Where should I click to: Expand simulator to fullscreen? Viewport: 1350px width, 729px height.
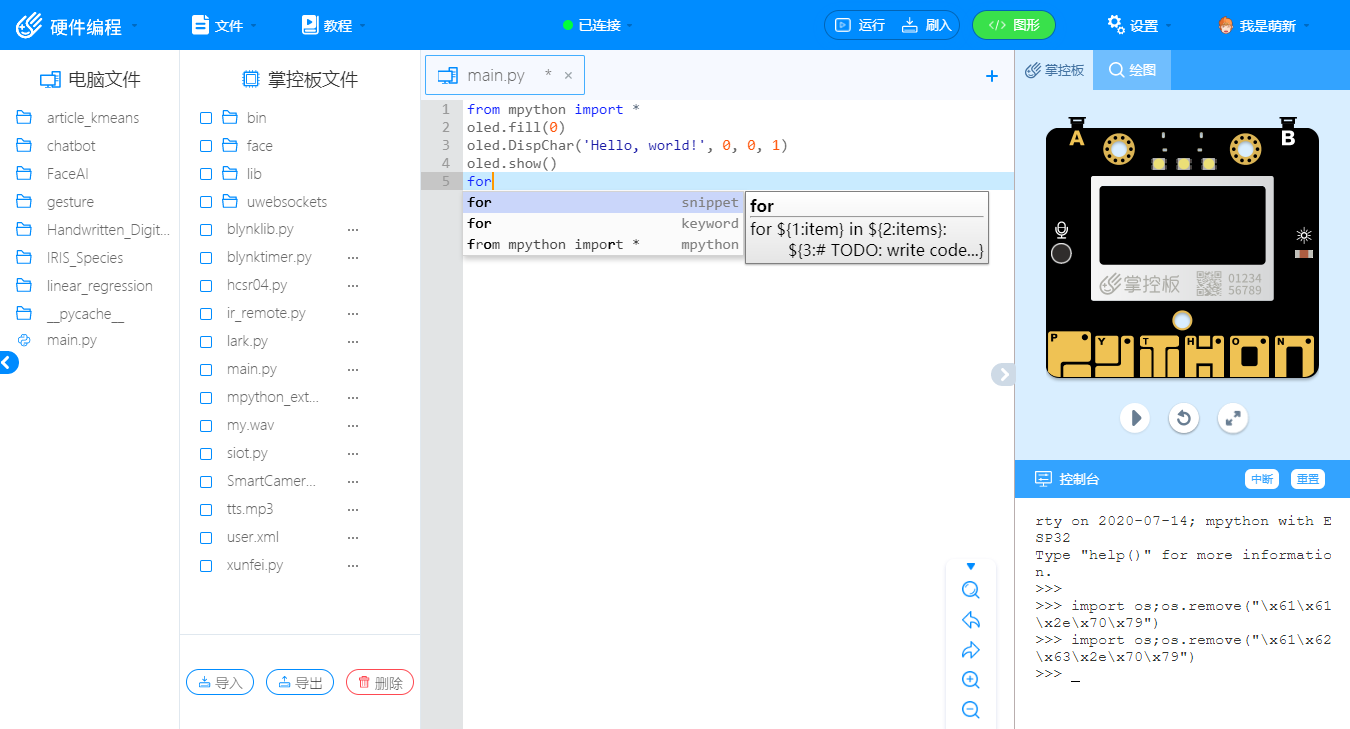[1234, 417]
